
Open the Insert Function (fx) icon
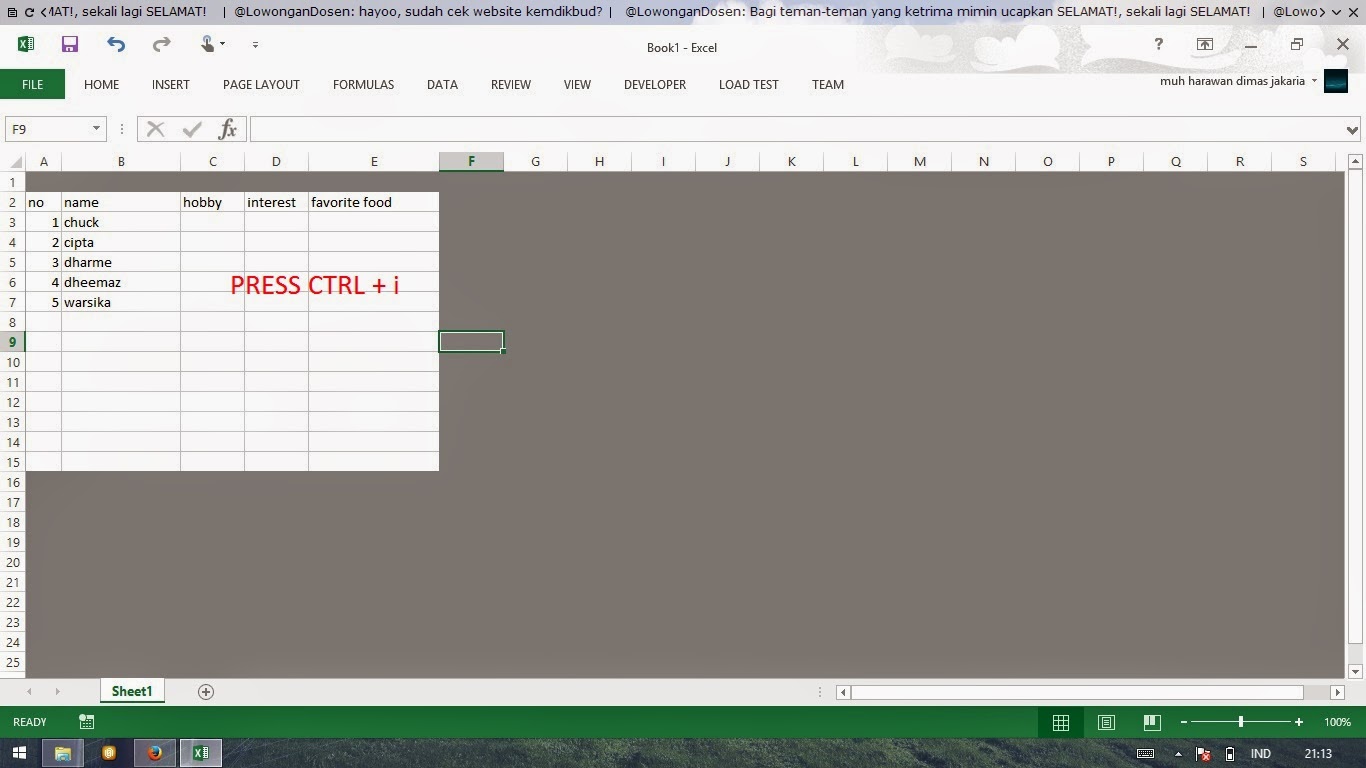point(227,129)
